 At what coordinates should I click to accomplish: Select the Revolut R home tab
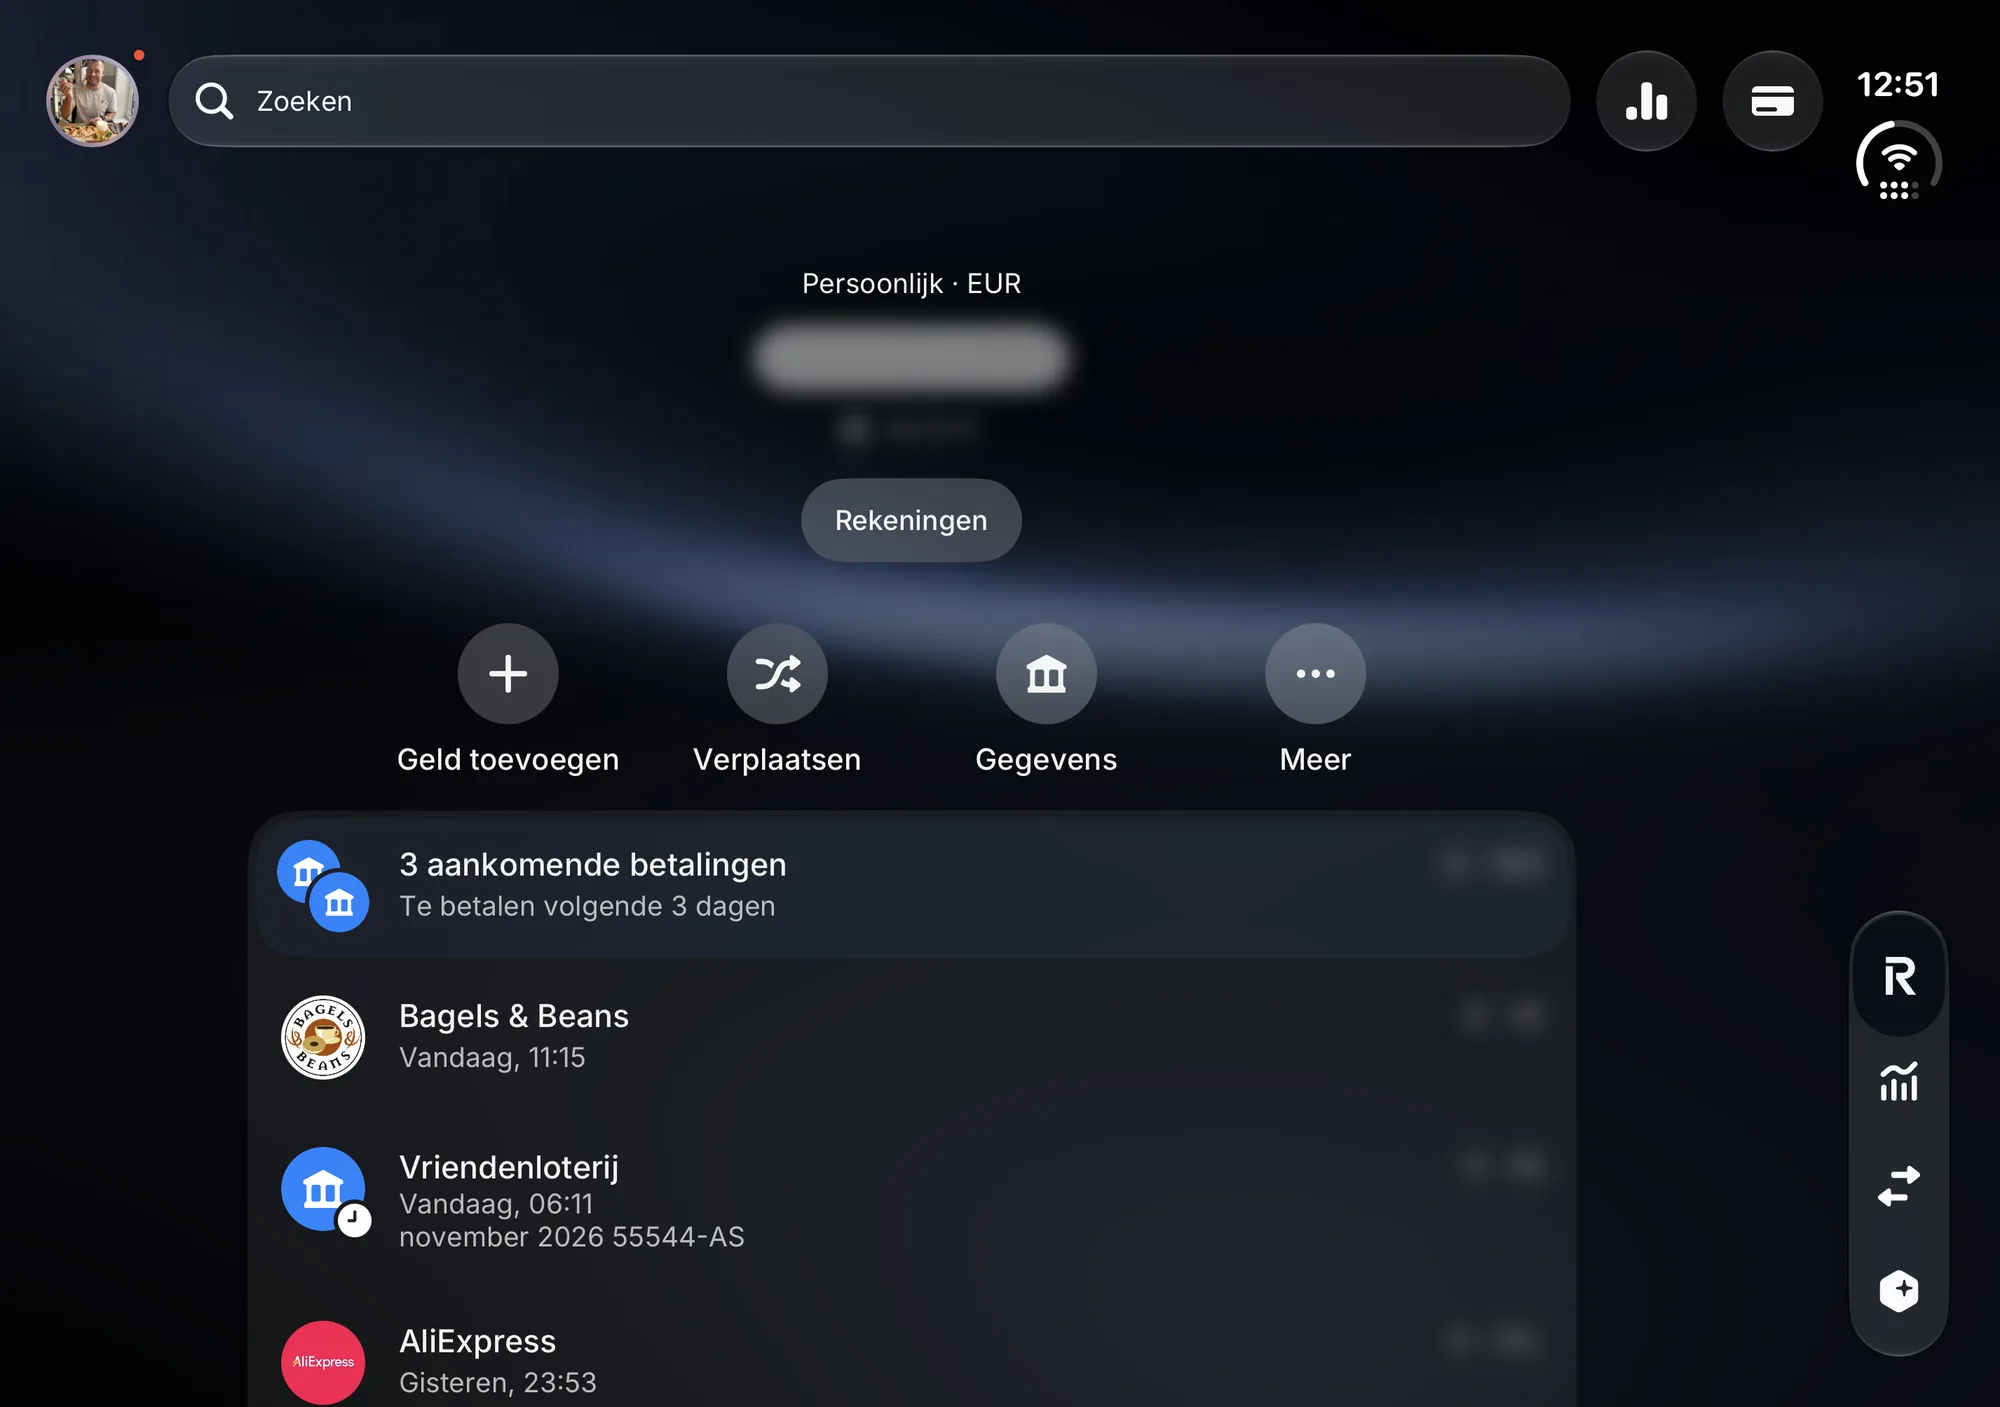(1899, 977)
